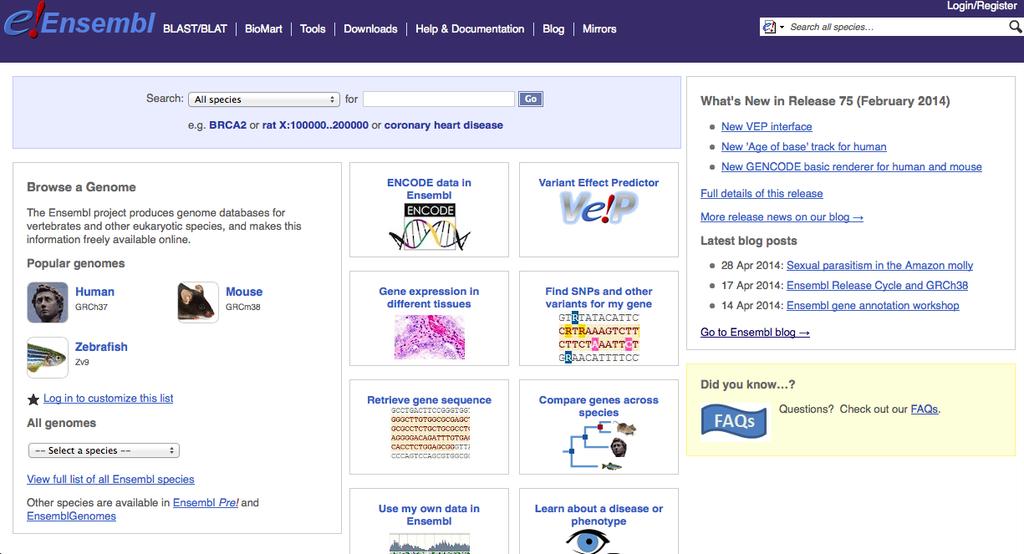Open More release news on our blog
This screenshot has height=554, width=1024.
782,217
